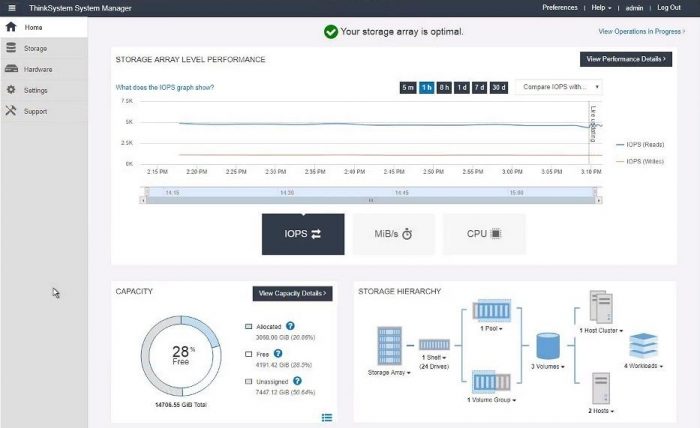Screen dimensions: 700x428
Task: Select the 30d time range toggle
Action: pyautogui.click(x=499, y=88)
